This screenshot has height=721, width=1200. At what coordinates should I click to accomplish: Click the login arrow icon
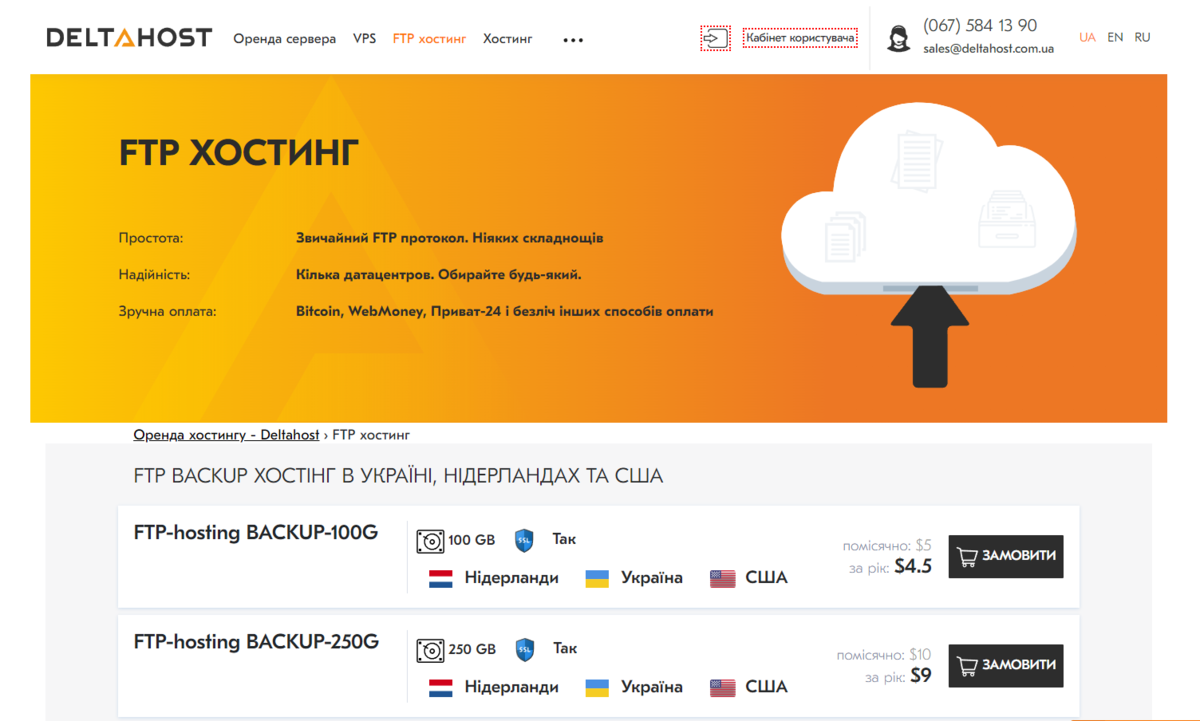tap(715, 39)
